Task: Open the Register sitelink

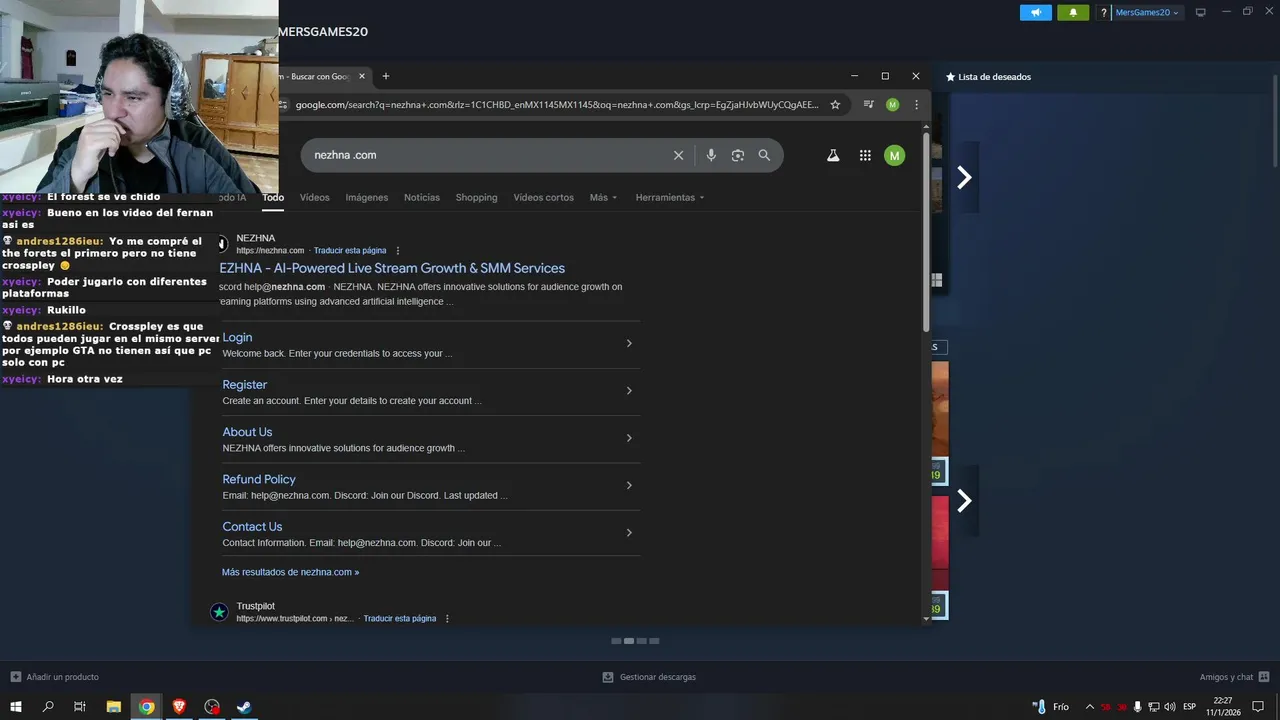Action: coord(245,385)
